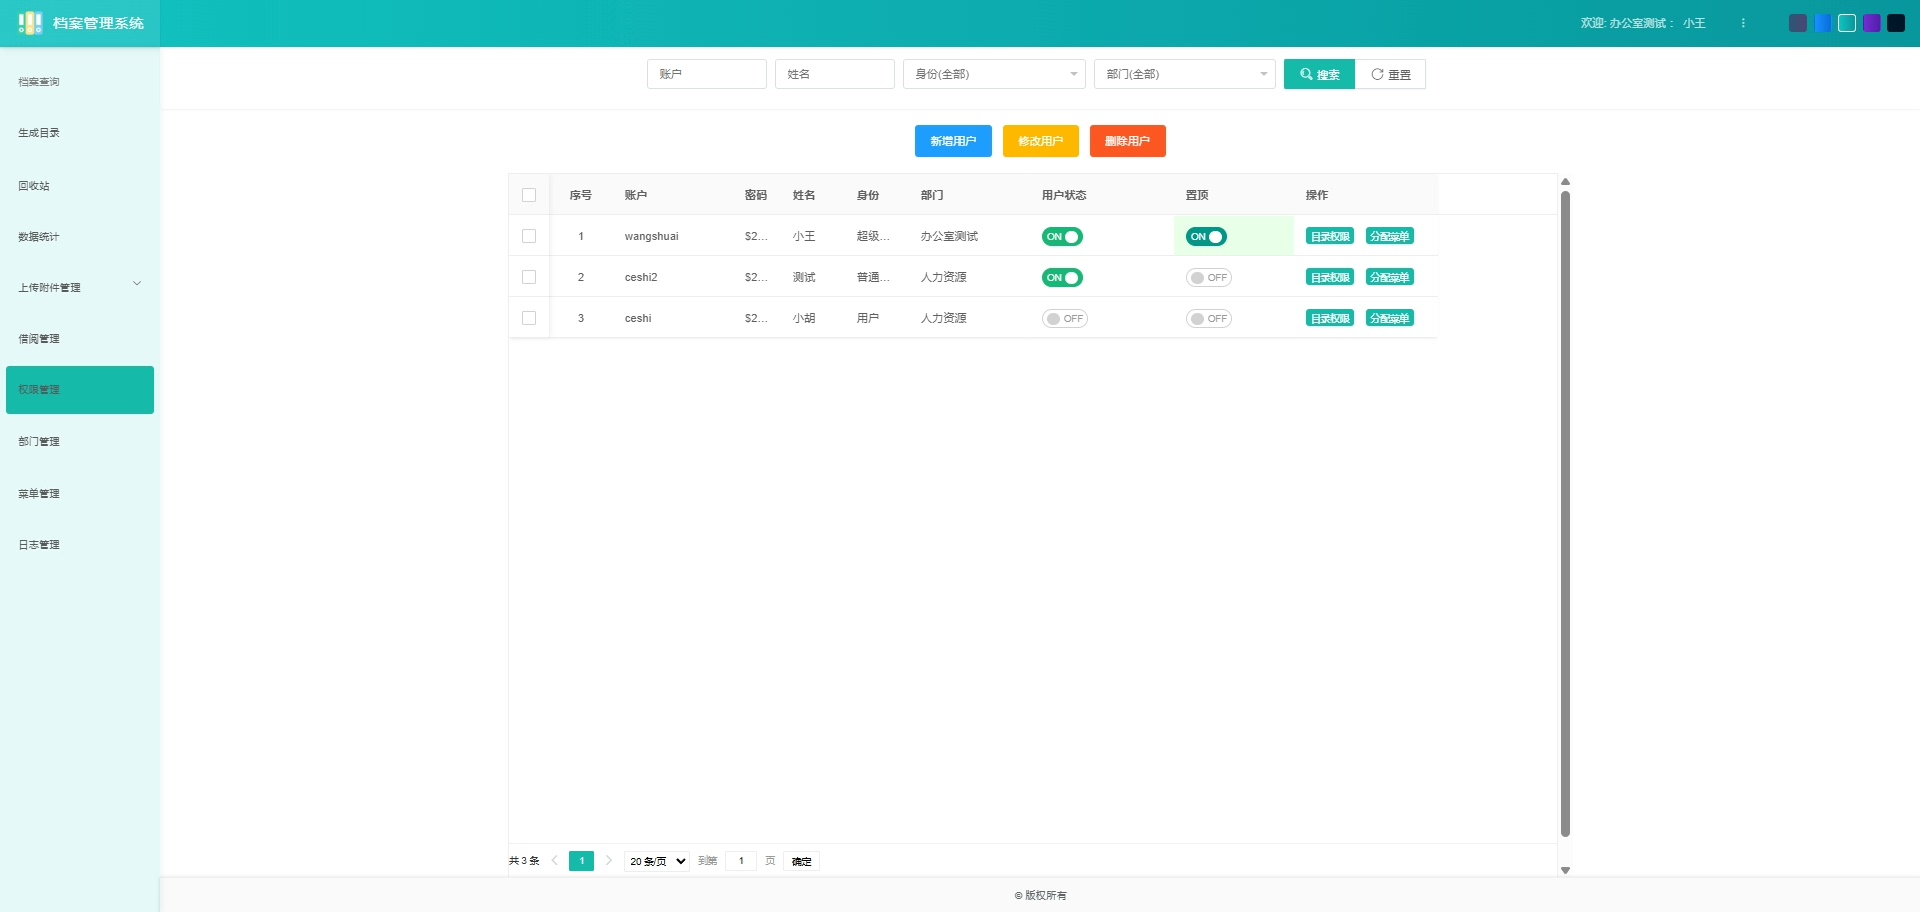The height and width of the screenshot is (912, 1920).
Task: Click scrollbar up arrow
Action: (x=1565, y=182)
